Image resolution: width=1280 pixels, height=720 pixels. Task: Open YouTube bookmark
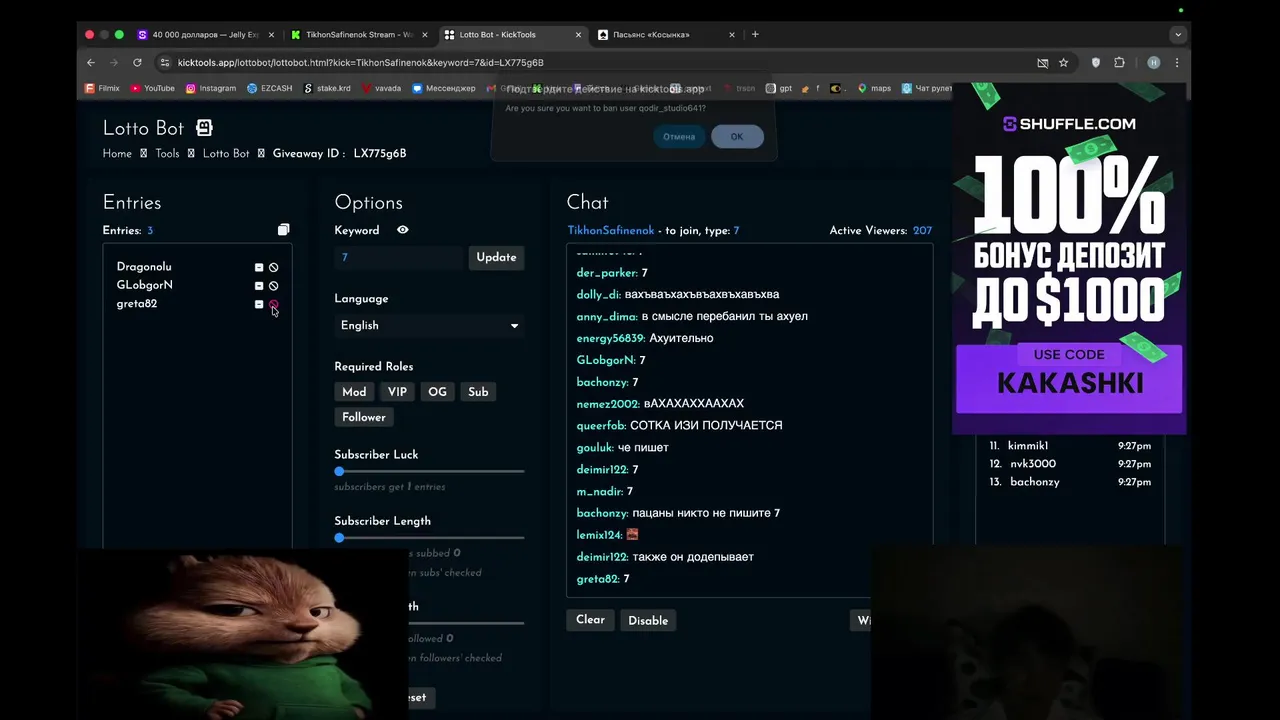point(152,88)
